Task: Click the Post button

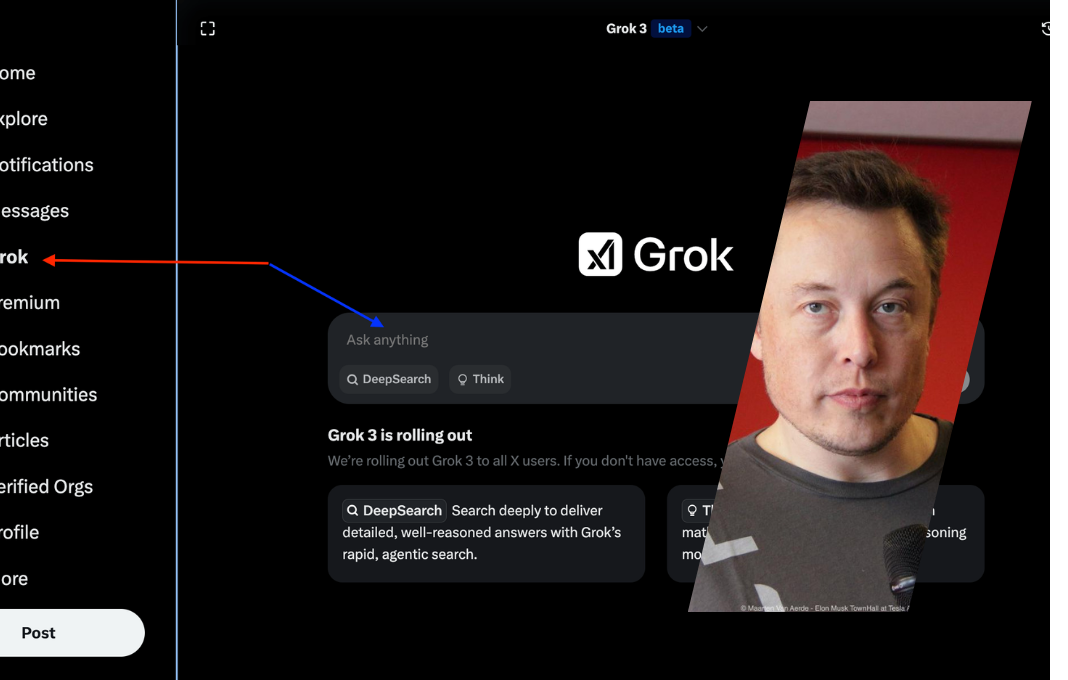Action: pos(38,632)
